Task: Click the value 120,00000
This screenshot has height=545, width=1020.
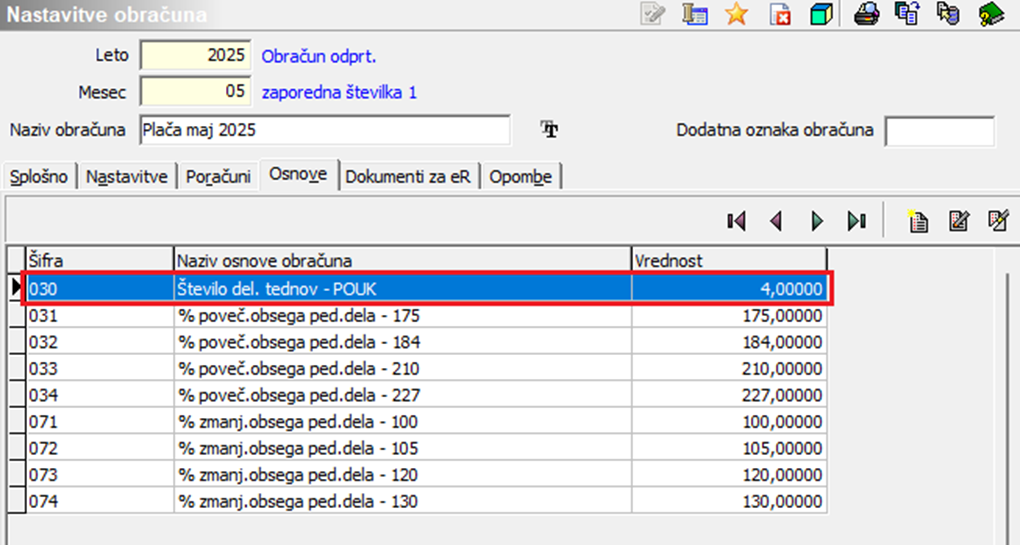Action: 729,475
